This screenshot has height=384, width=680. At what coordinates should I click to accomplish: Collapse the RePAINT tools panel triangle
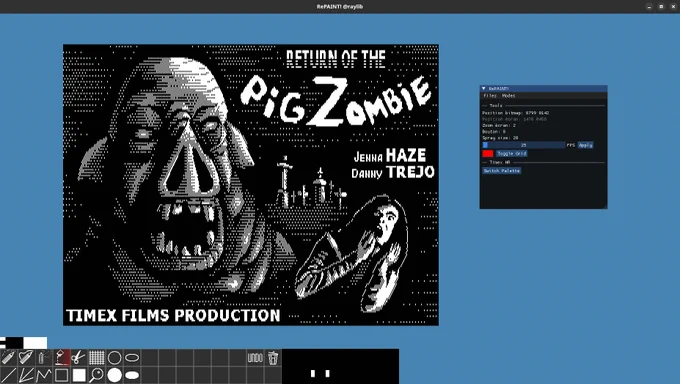pyautogui.click(x=484, y=89)
